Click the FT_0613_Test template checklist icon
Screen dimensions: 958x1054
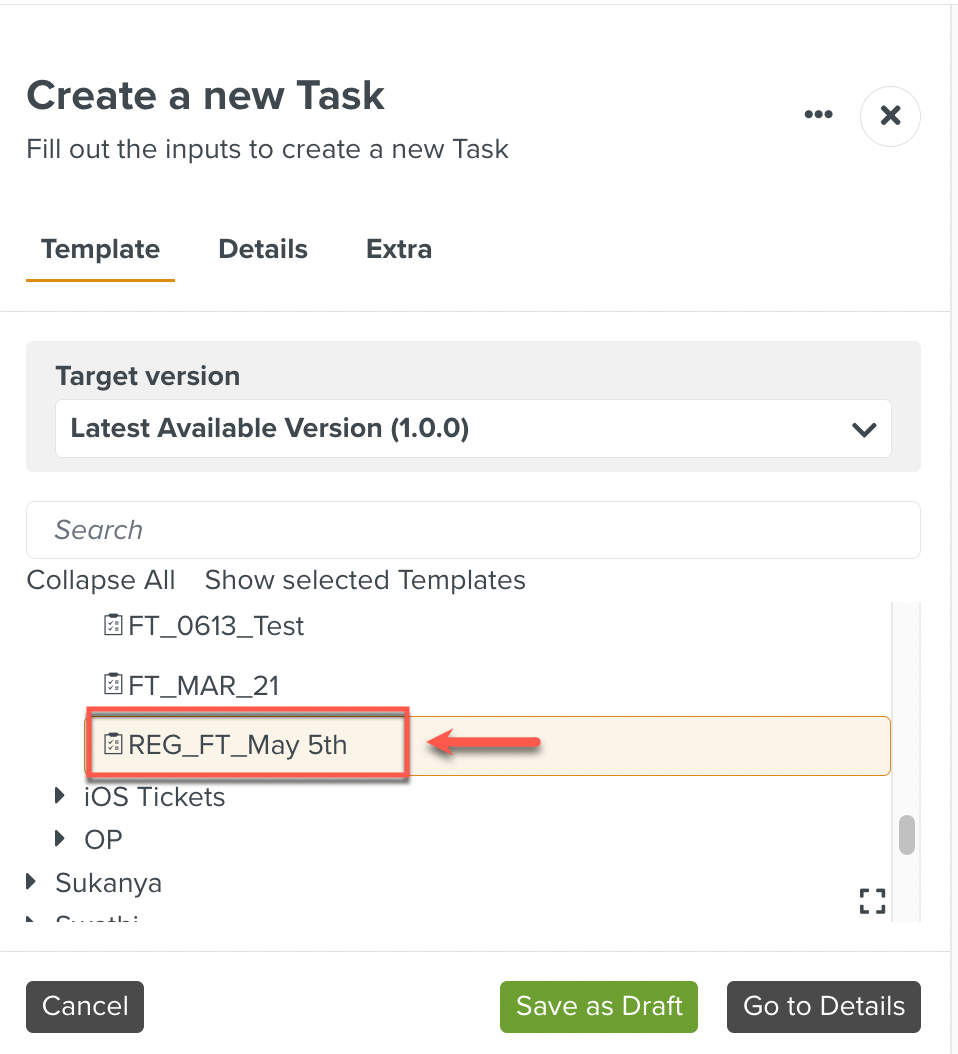113,626
